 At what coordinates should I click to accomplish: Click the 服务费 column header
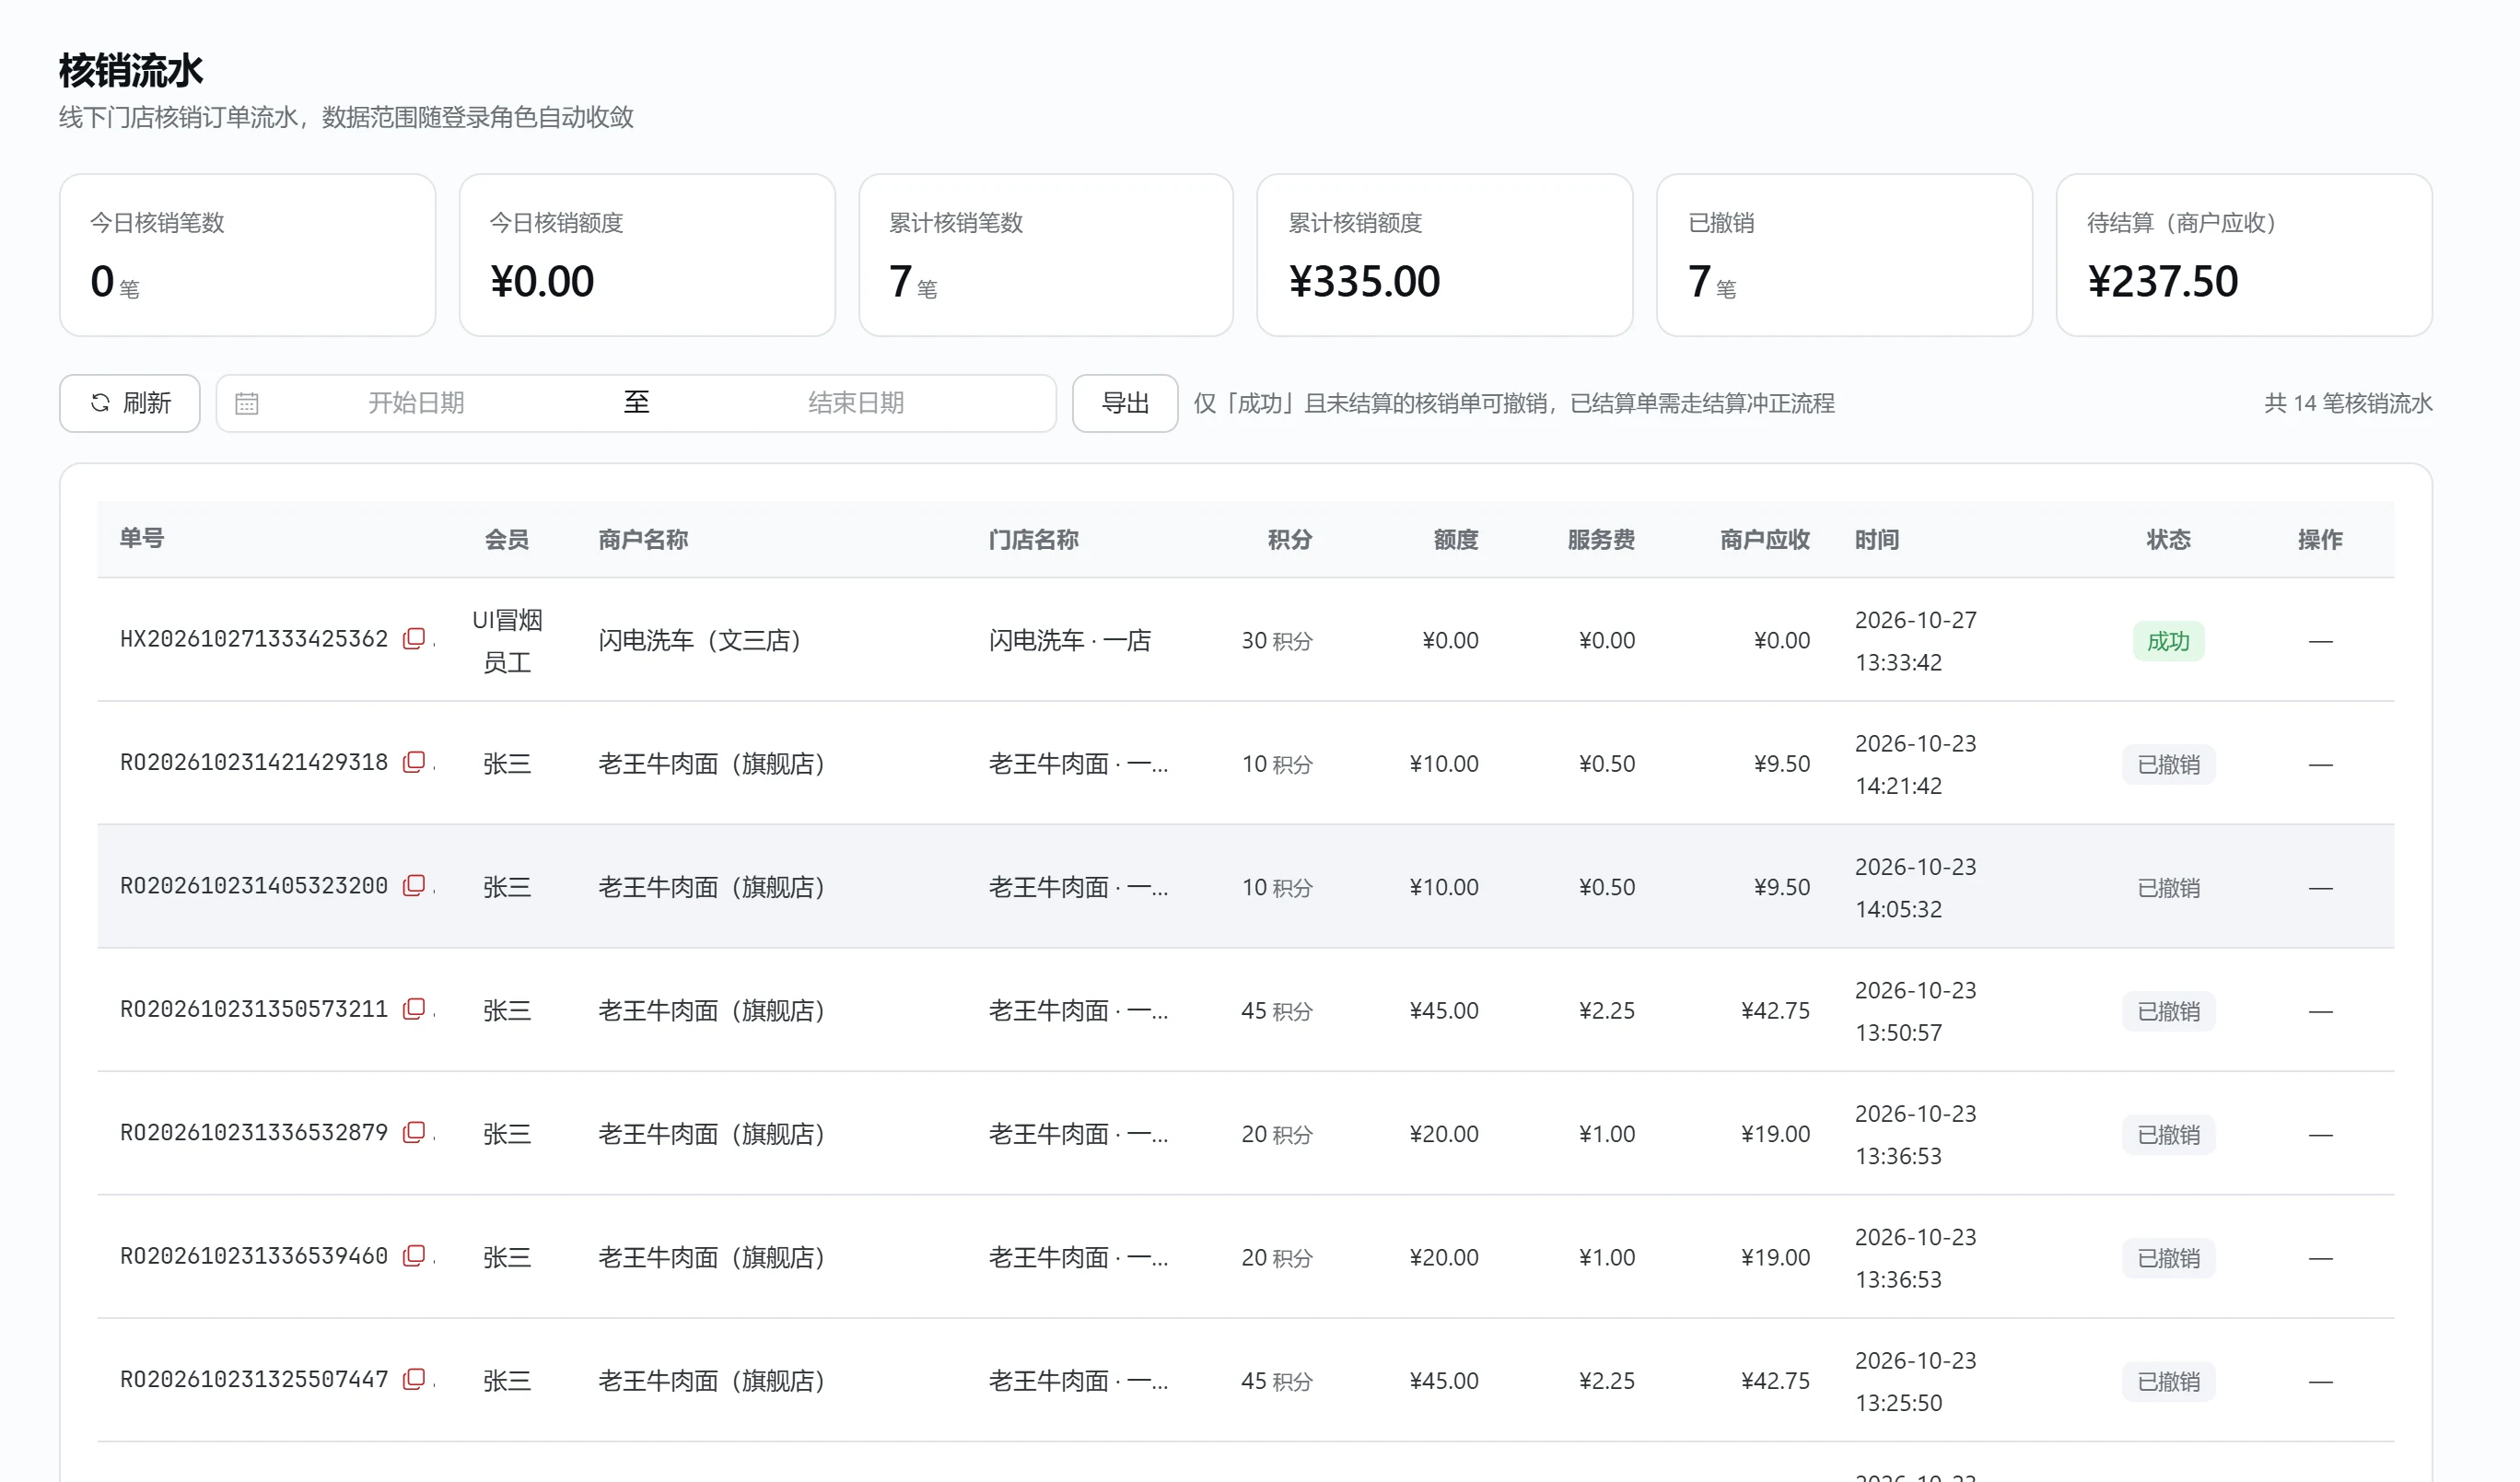(1601, 540)
